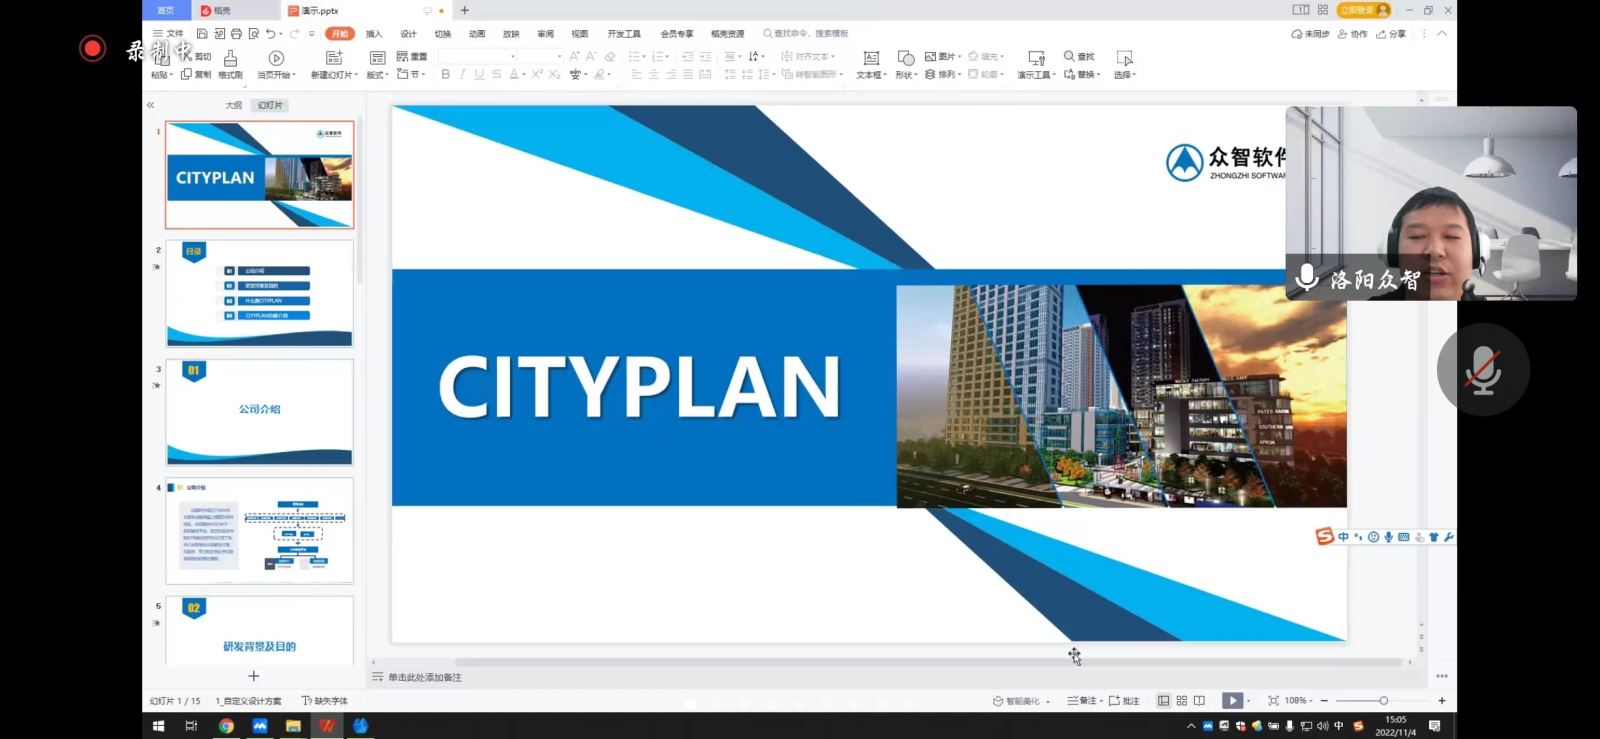
Task: Open Print Preview from quick access toolbar
Action: point(254,34)
